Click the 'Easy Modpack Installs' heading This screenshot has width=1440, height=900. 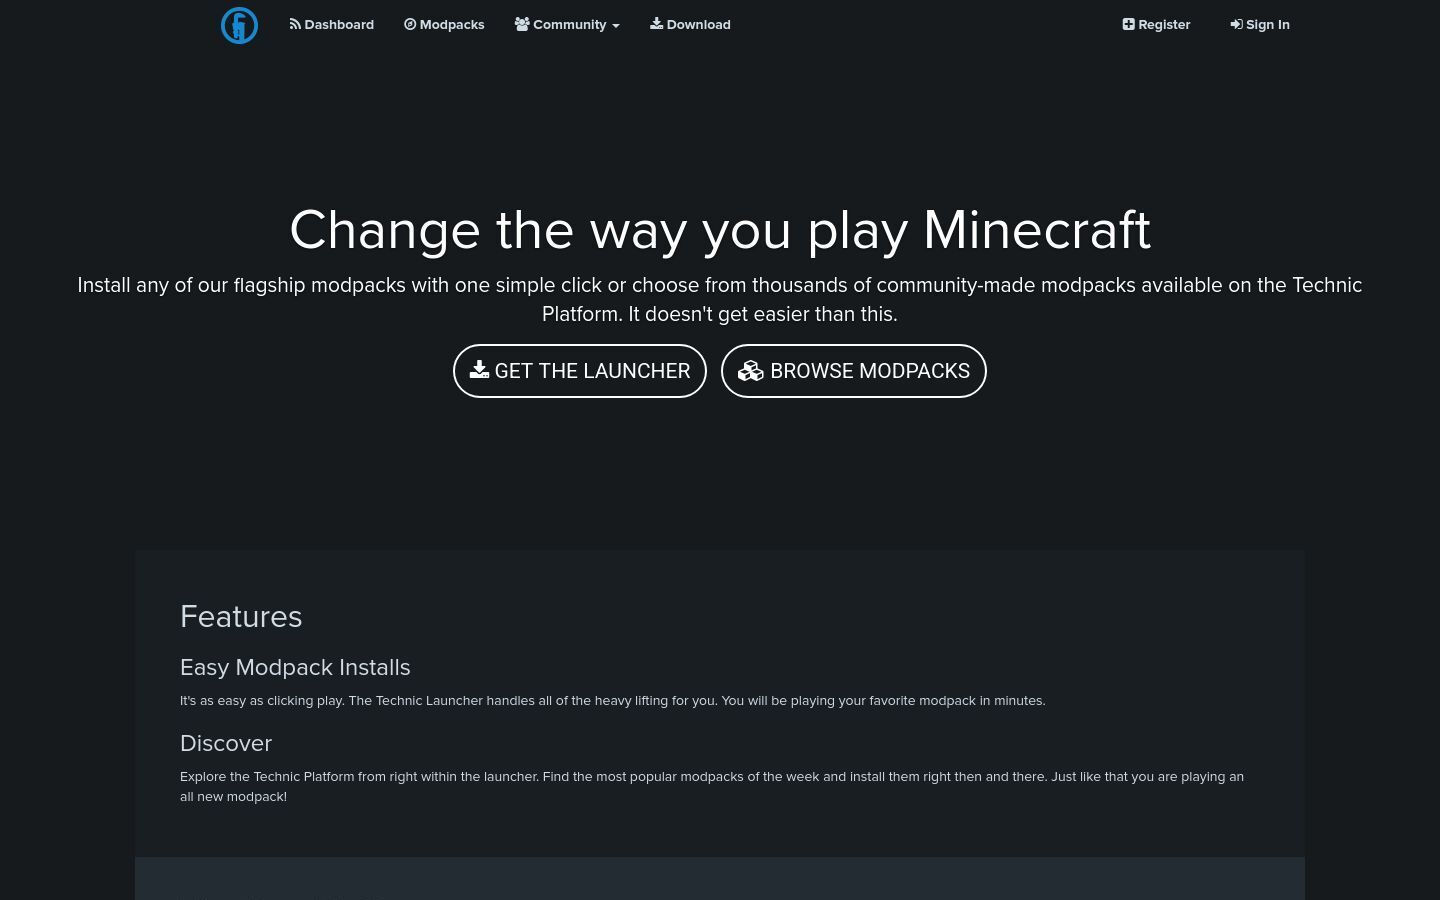[x=295, y=667]
